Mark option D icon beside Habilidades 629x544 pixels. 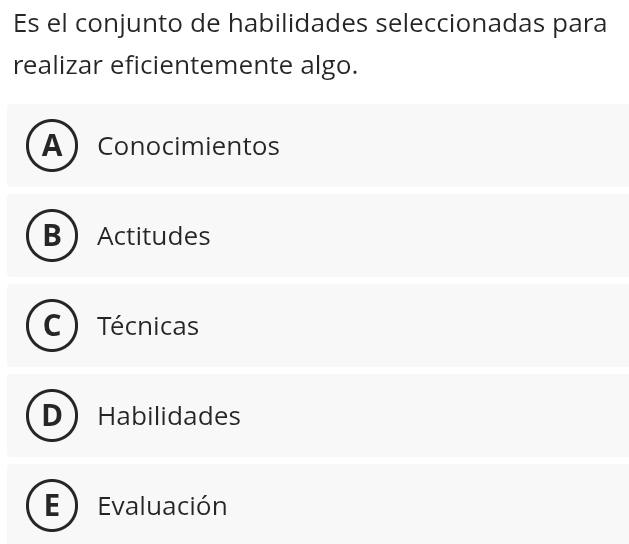click(52, 415)
